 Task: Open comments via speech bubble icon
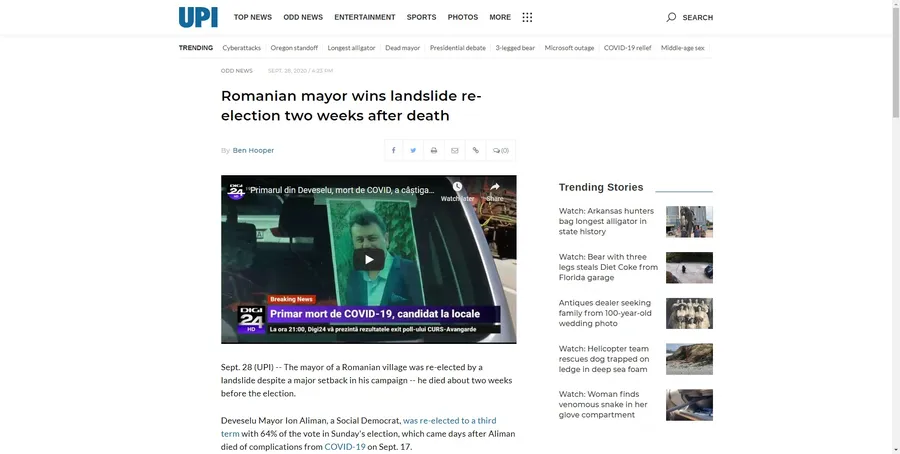click(x=500, y=150)
